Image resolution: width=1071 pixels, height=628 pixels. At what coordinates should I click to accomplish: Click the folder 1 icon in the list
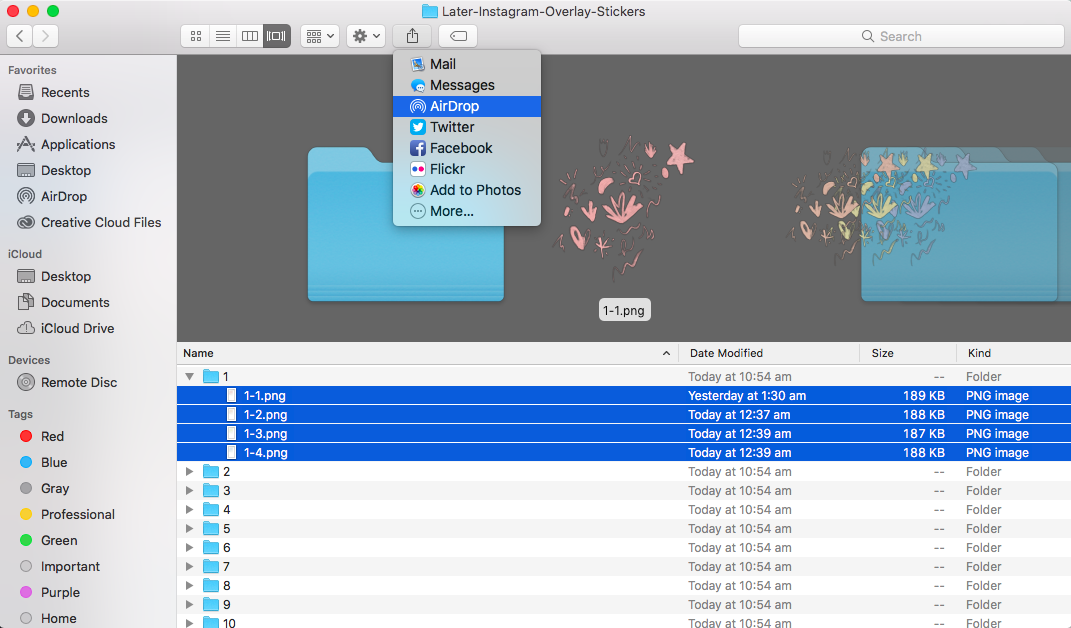pyautogui.click(x=211, y=377)
